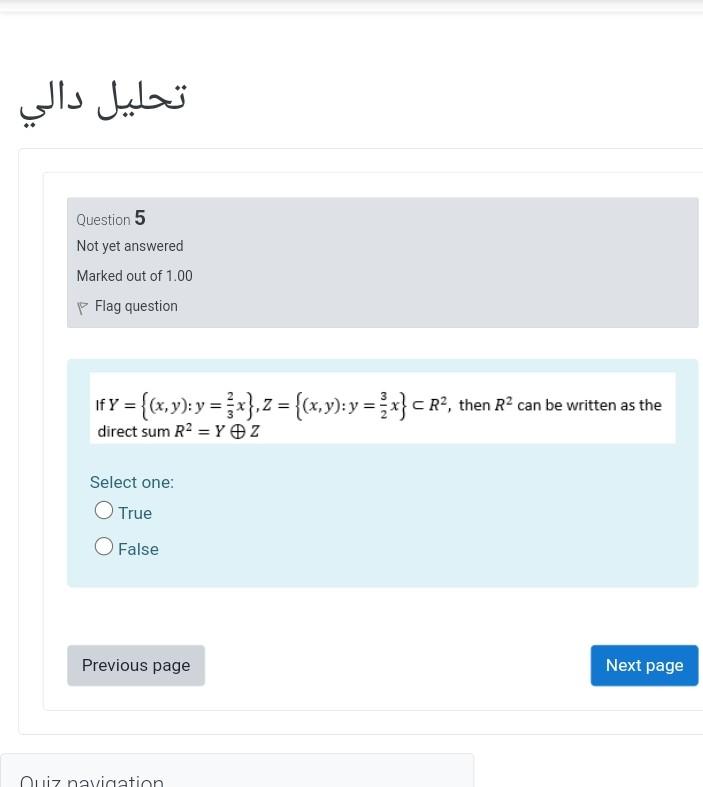Click the flag icon beside Flag question
703x787 pixels.
coord(82,307)
